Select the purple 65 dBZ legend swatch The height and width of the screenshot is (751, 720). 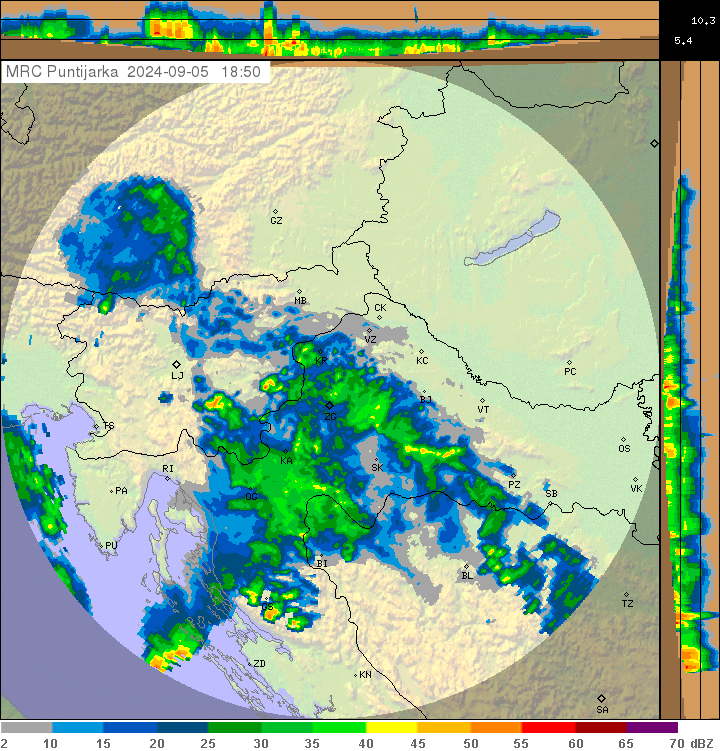point(651,728)
